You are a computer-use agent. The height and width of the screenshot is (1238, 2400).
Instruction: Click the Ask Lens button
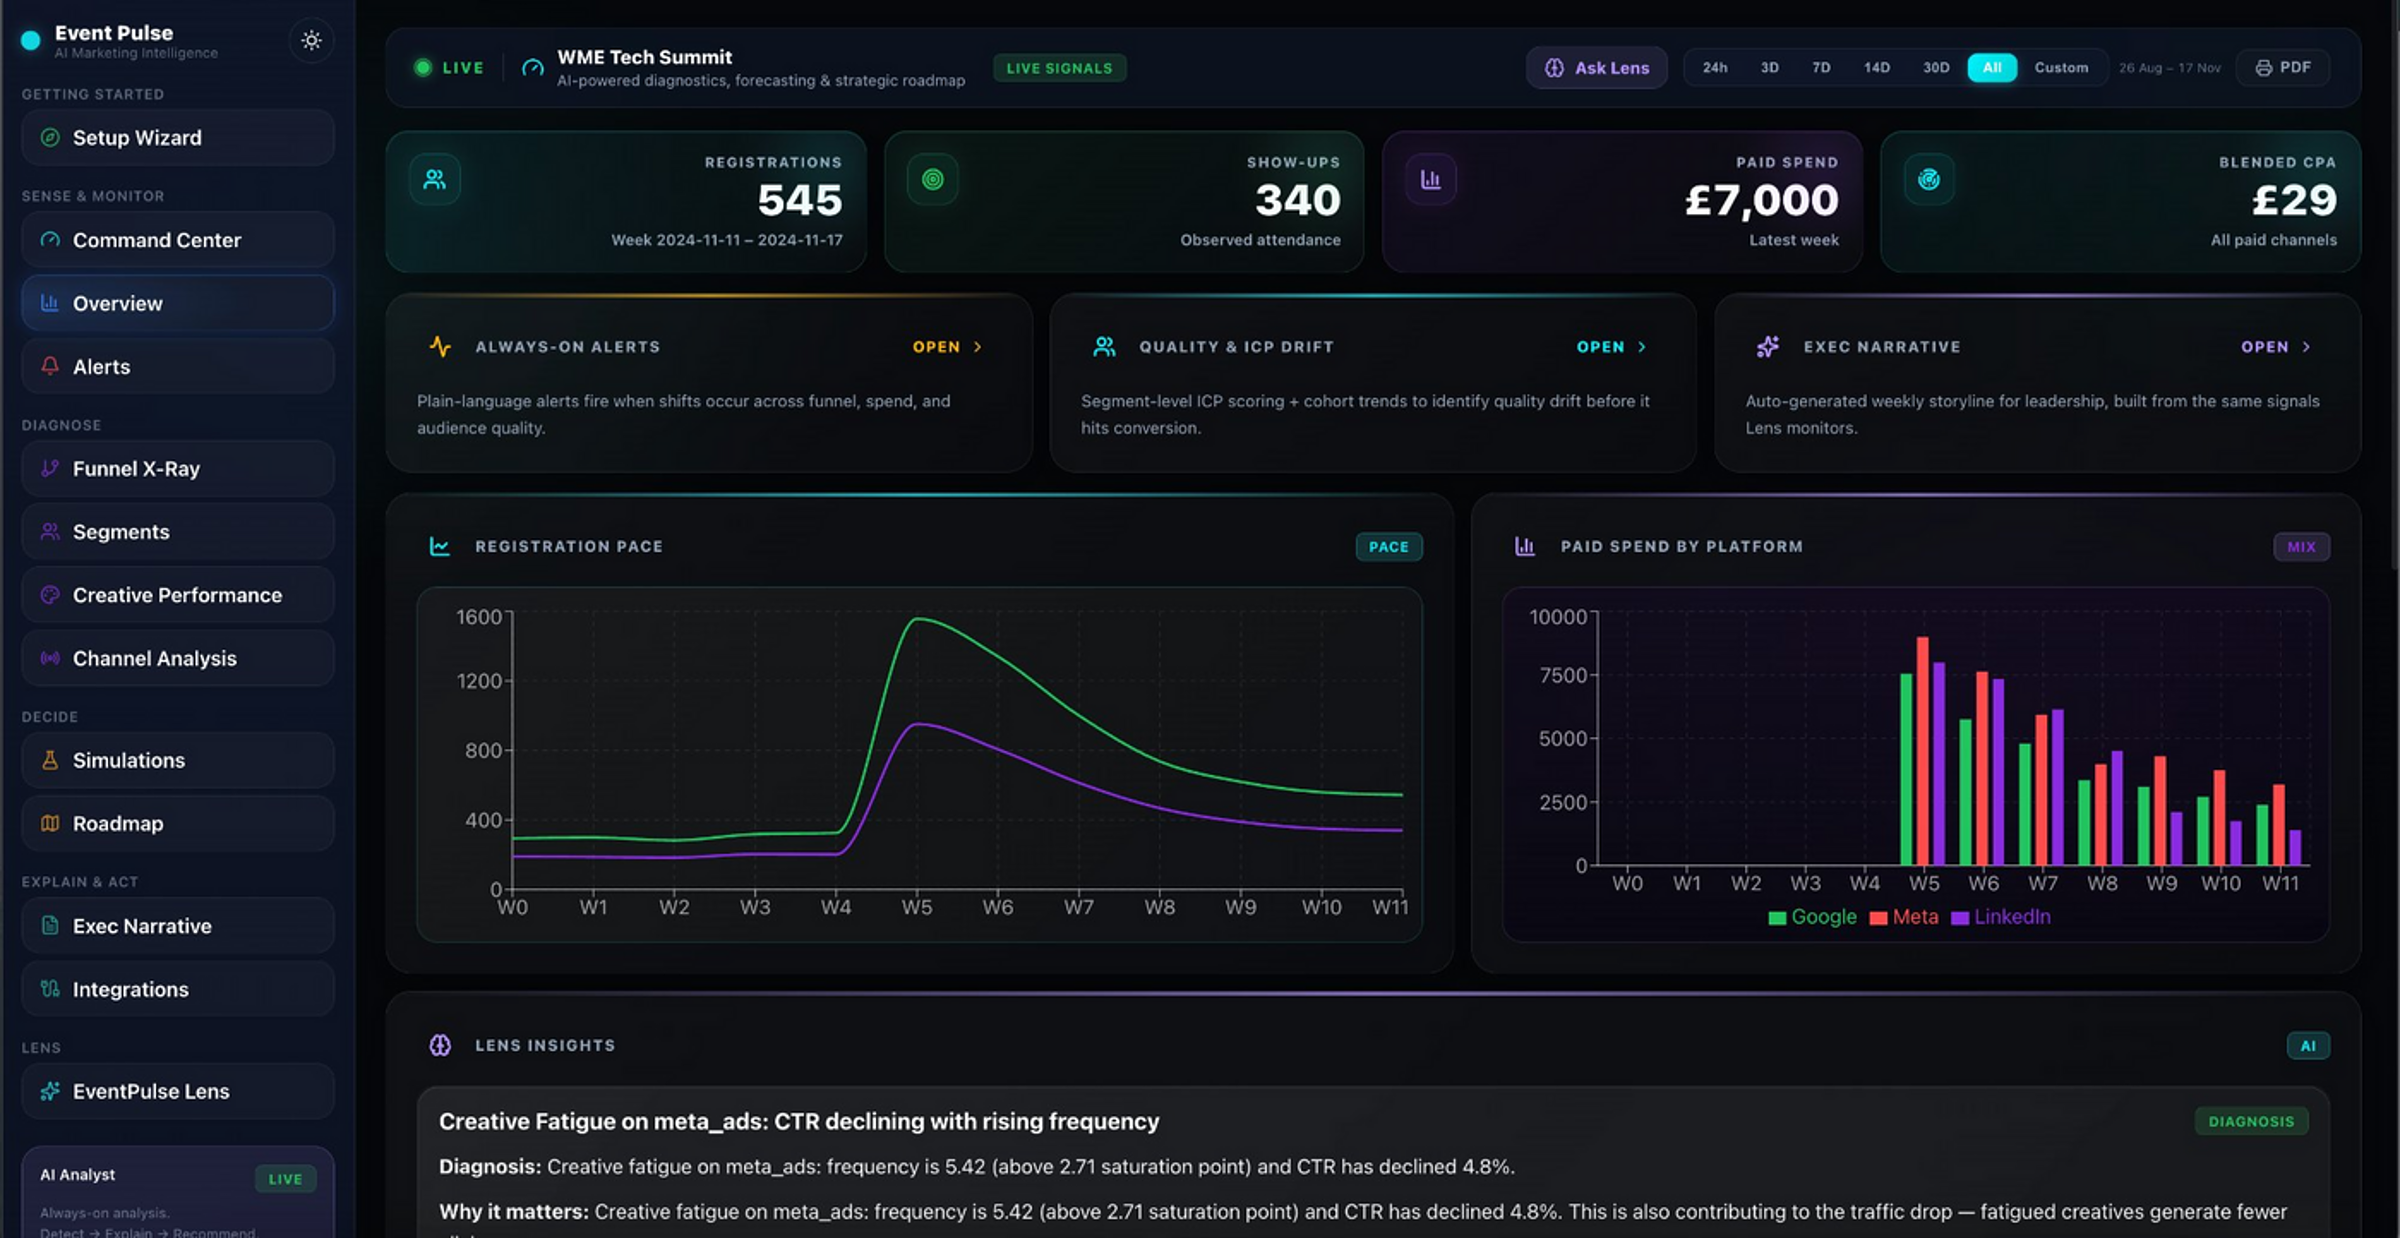click(x=1596, y=68)
